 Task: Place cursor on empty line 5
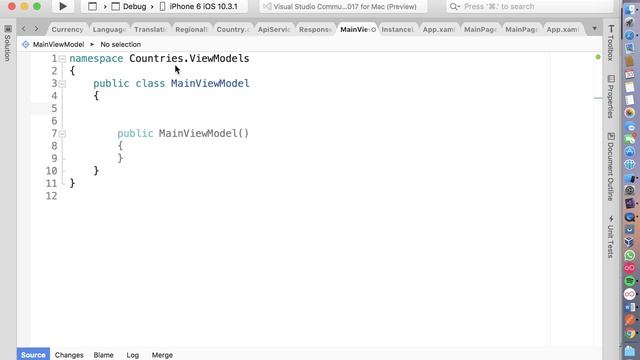coord(310,108)
